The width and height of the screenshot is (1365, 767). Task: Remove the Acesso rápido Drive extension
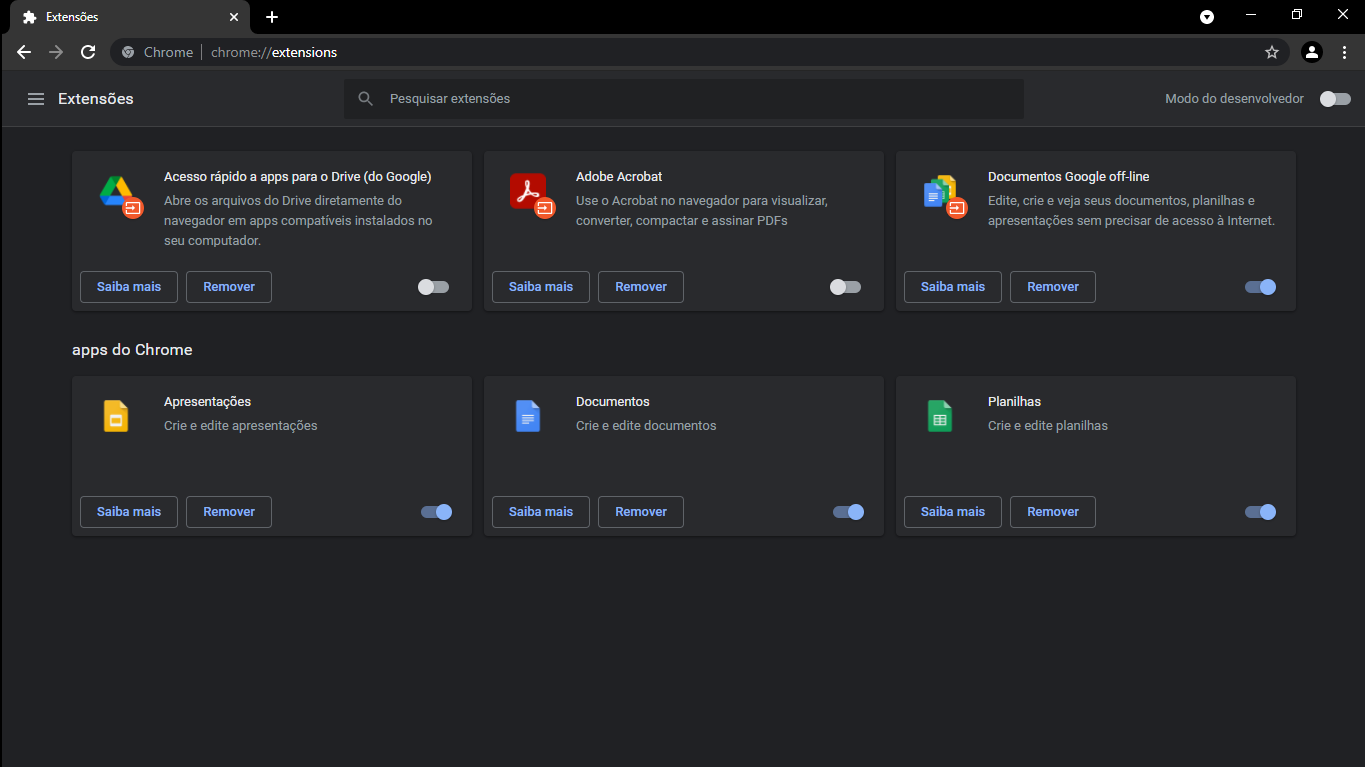point(229,287)
